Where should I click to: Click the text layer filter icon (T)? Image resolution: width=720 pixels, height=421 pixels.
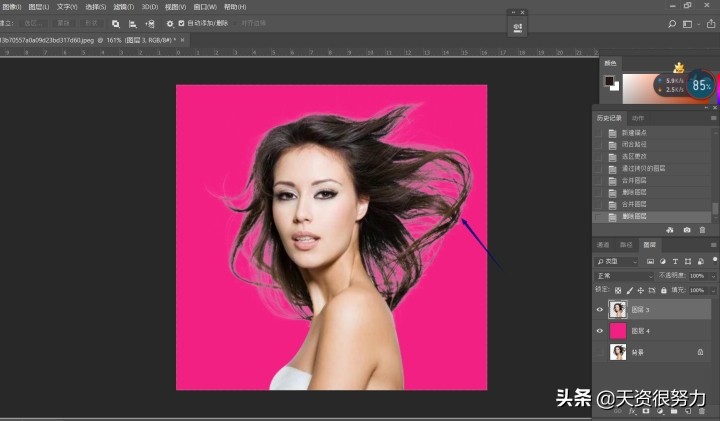coord(675,261)
